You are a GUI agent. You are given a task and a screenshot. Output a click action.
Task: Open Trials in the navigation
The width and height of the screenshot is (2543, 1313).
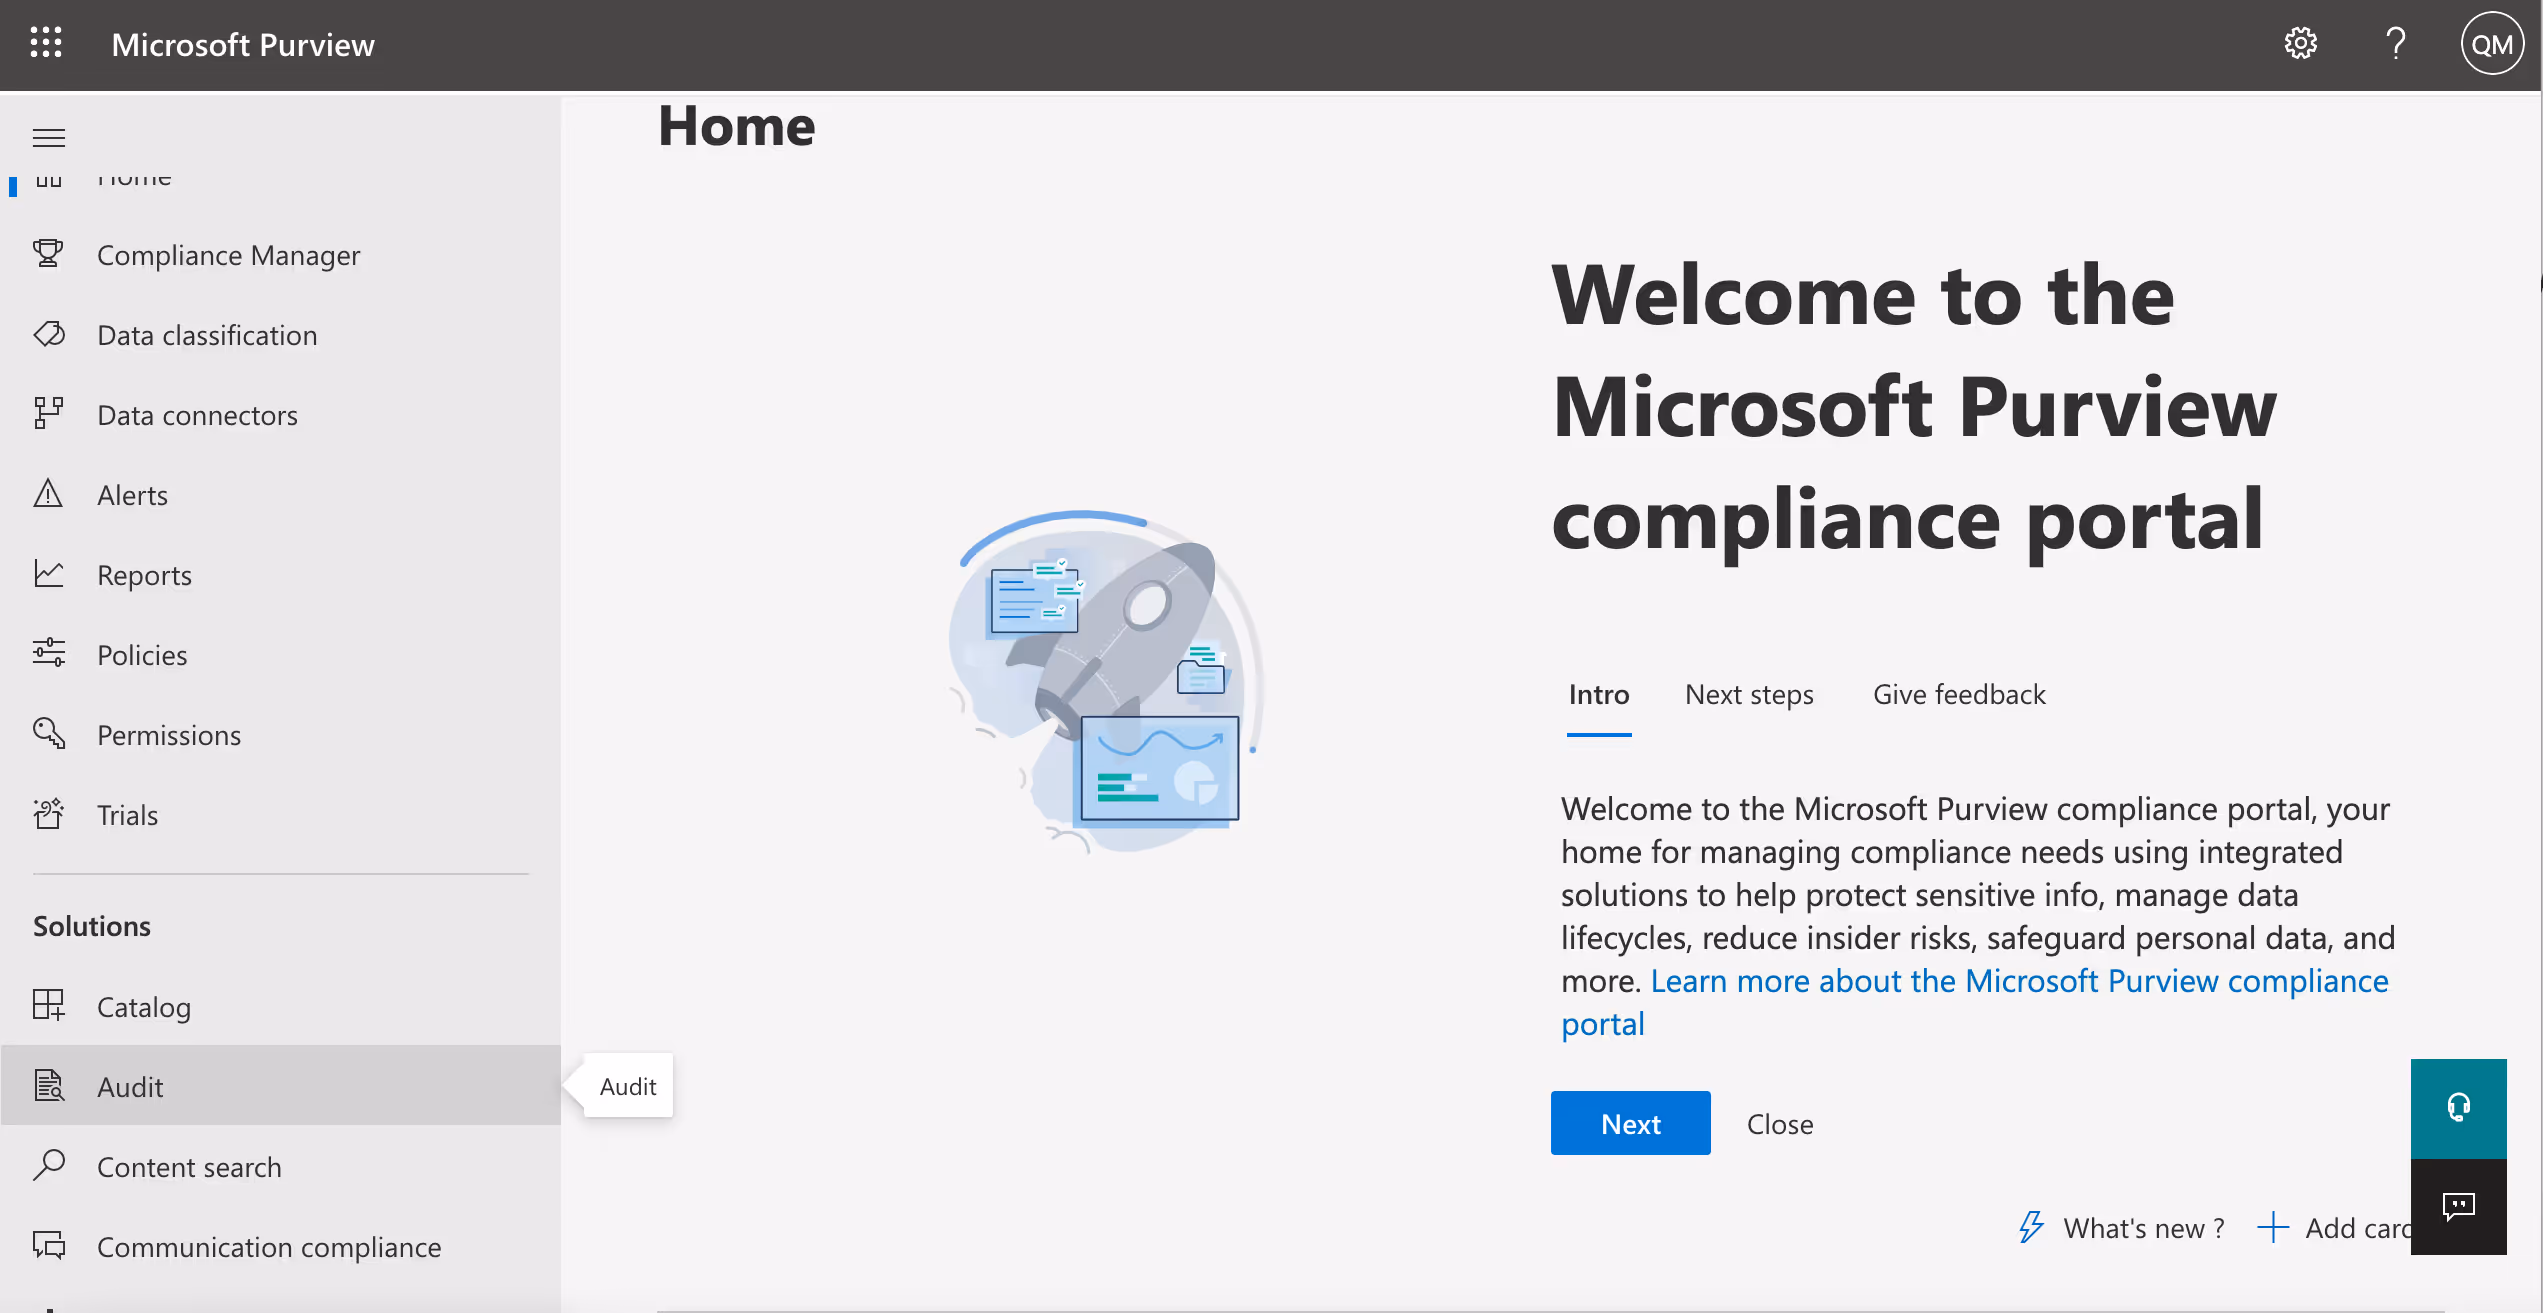tap(127, 815)
